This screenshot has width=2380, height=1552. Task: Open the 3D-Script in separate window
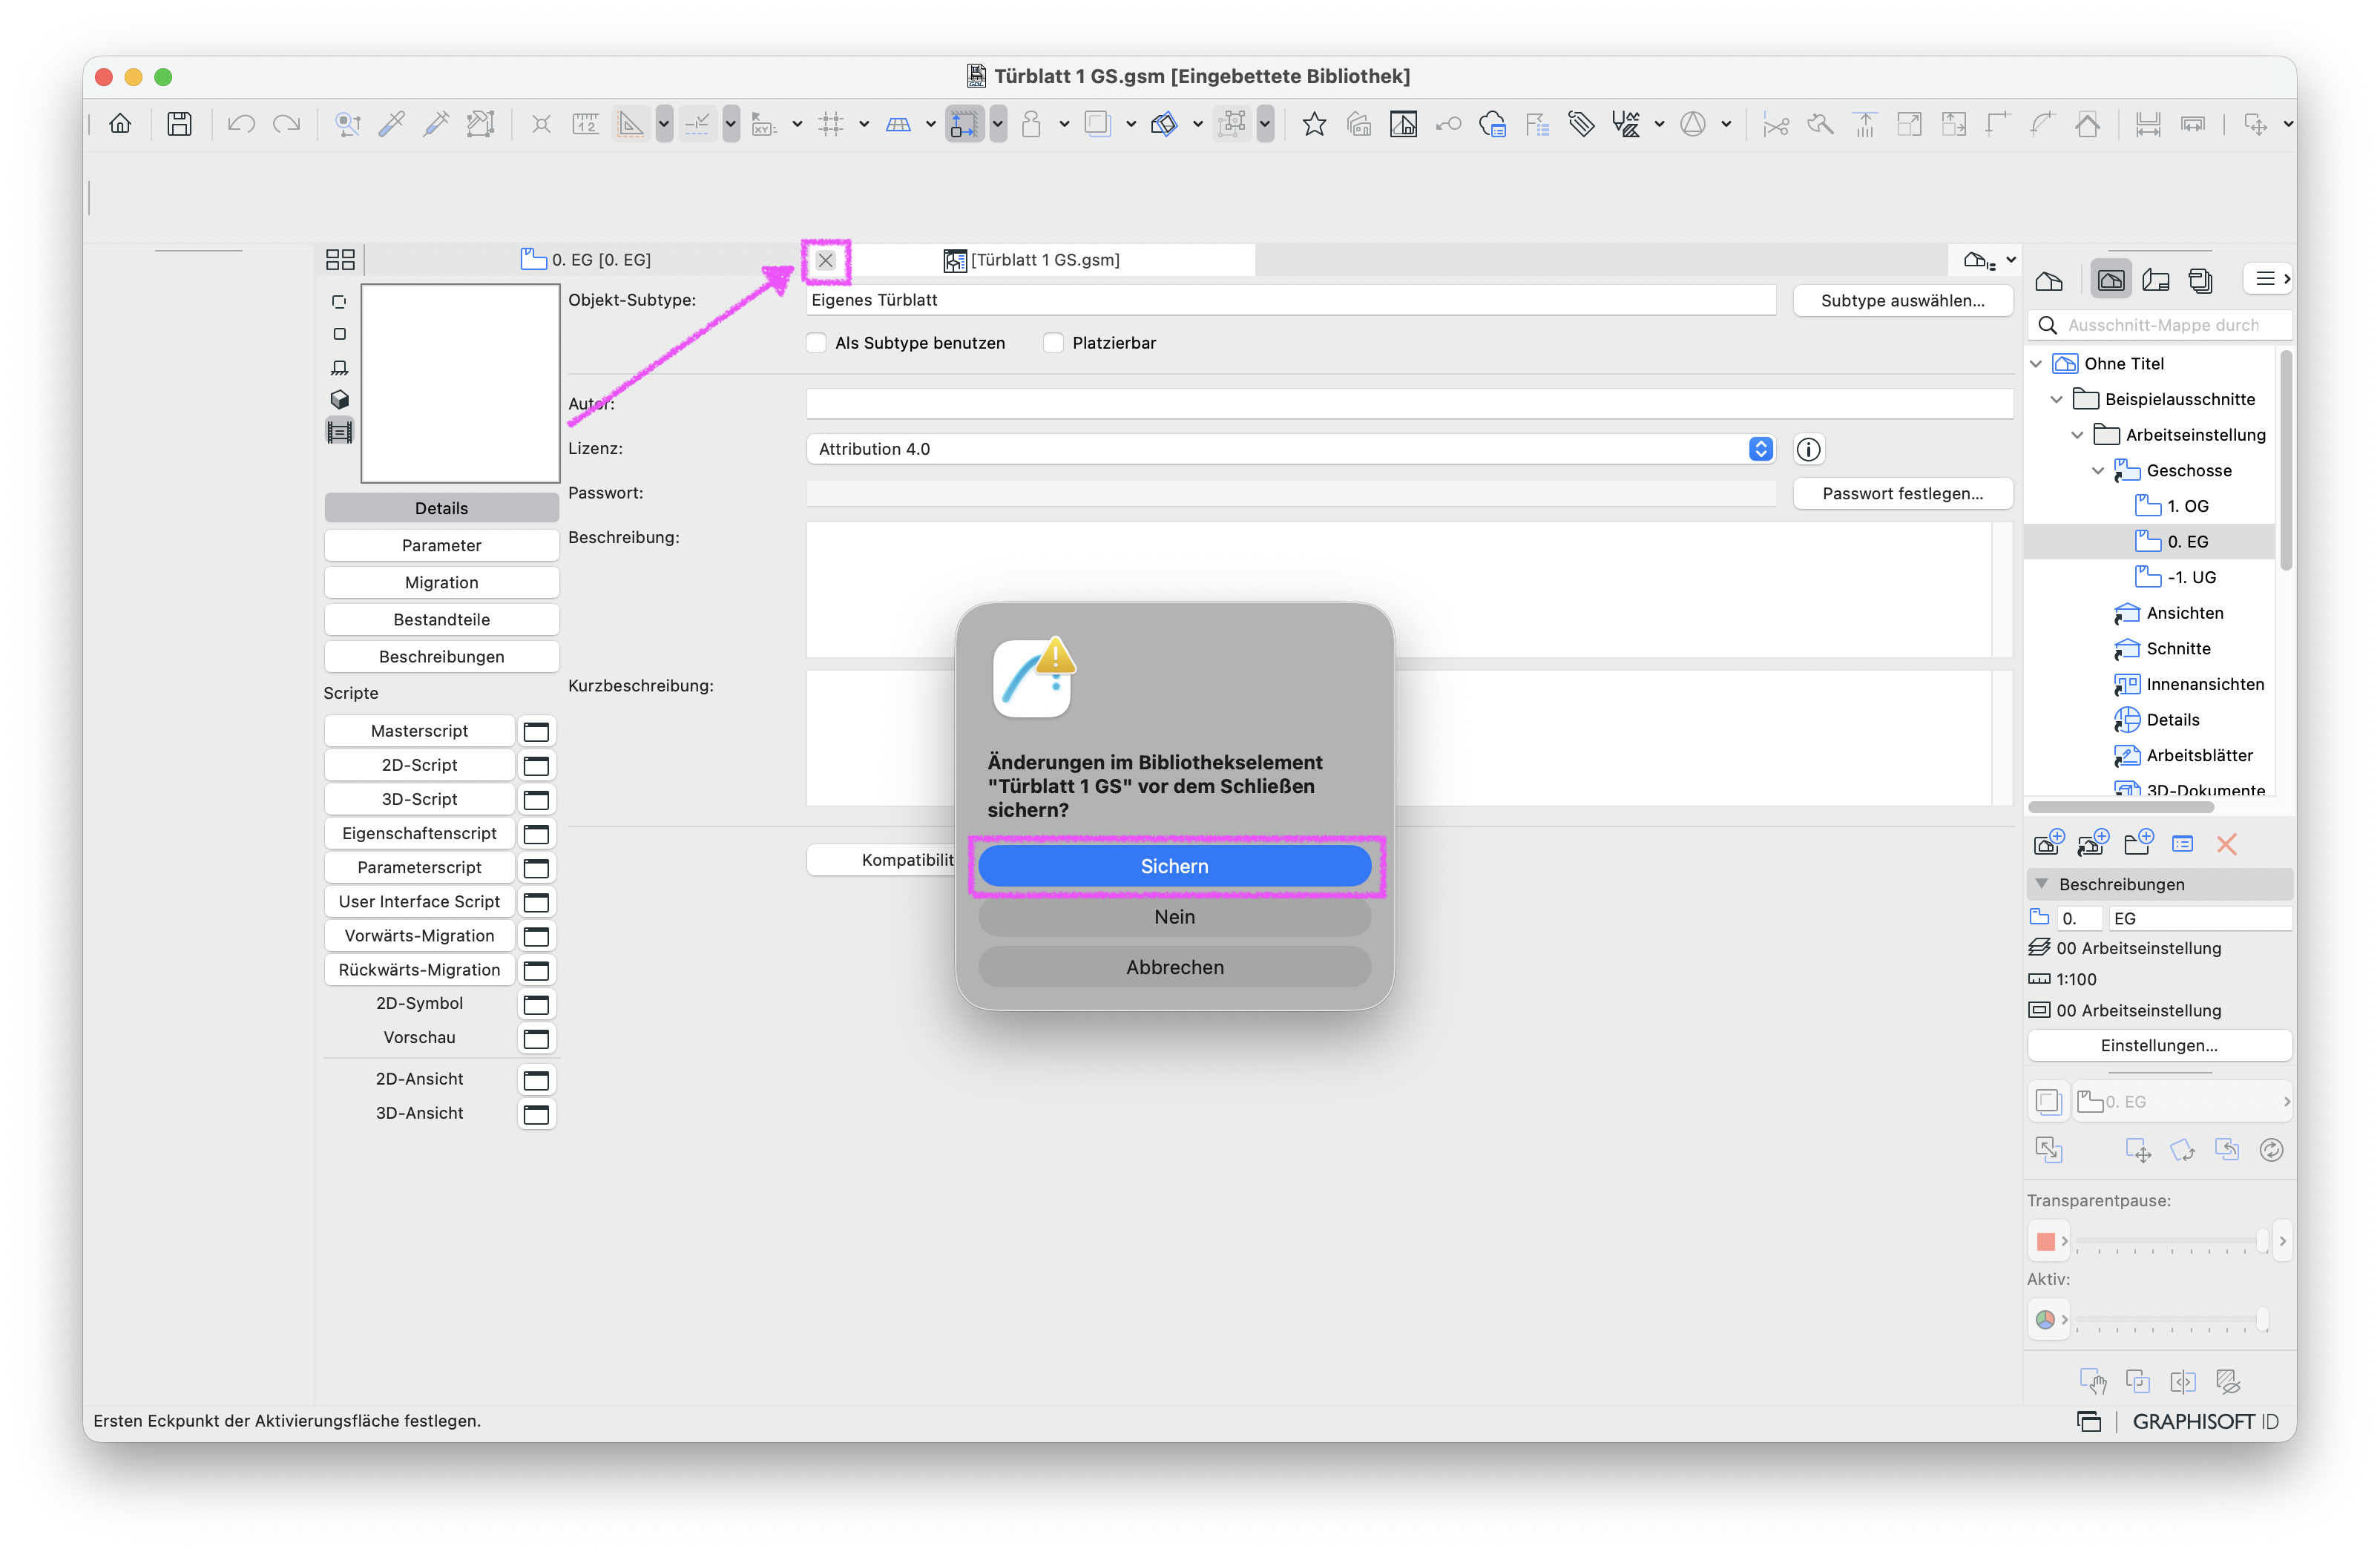click(537, 800)
